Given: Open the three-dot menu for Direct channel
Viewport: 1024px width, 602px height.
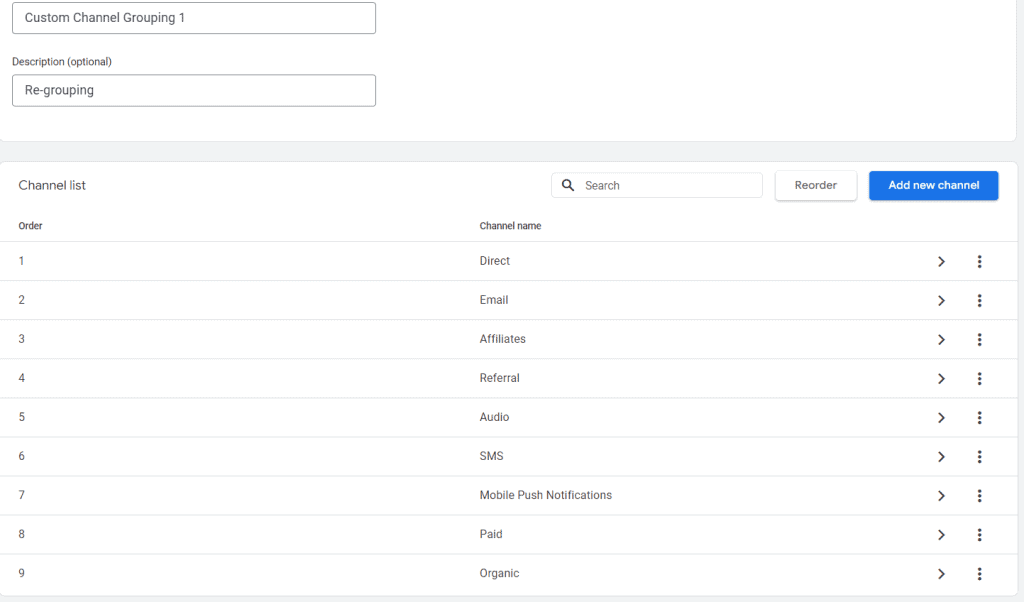Looking at the screenshot, I should 980,261.
